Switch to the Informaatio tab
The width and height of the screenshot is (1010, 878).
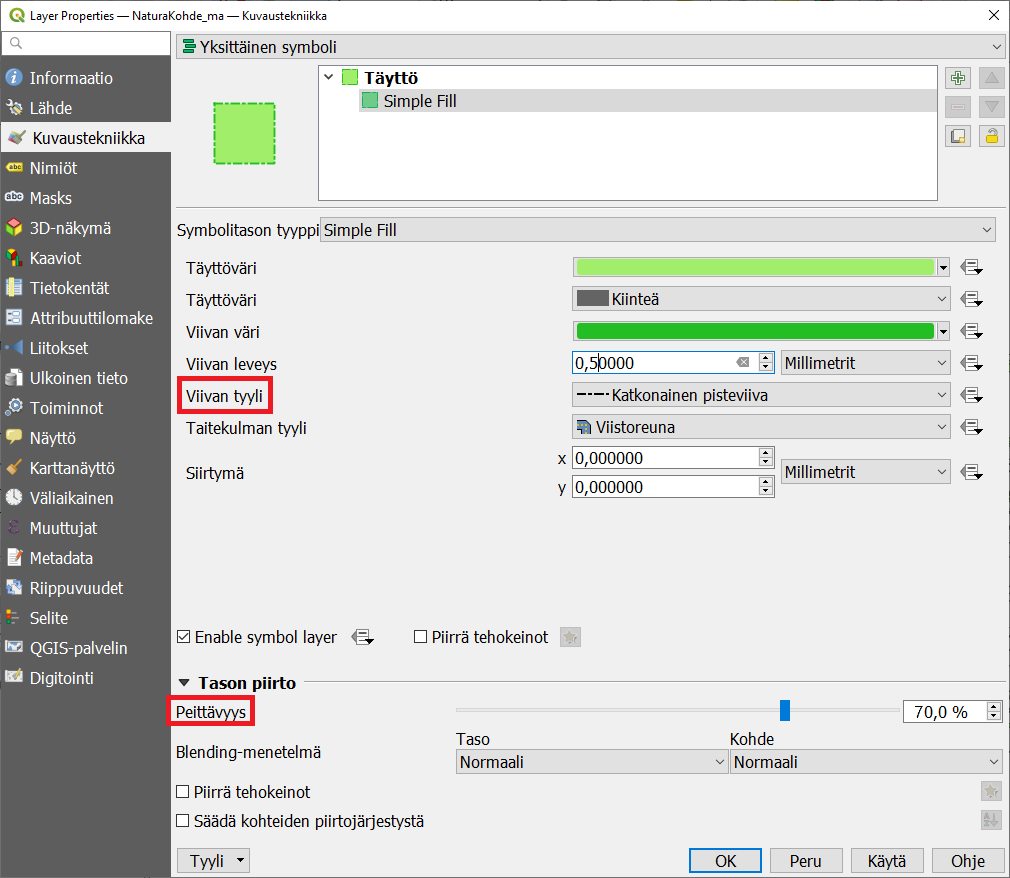[x=71, y=78]
